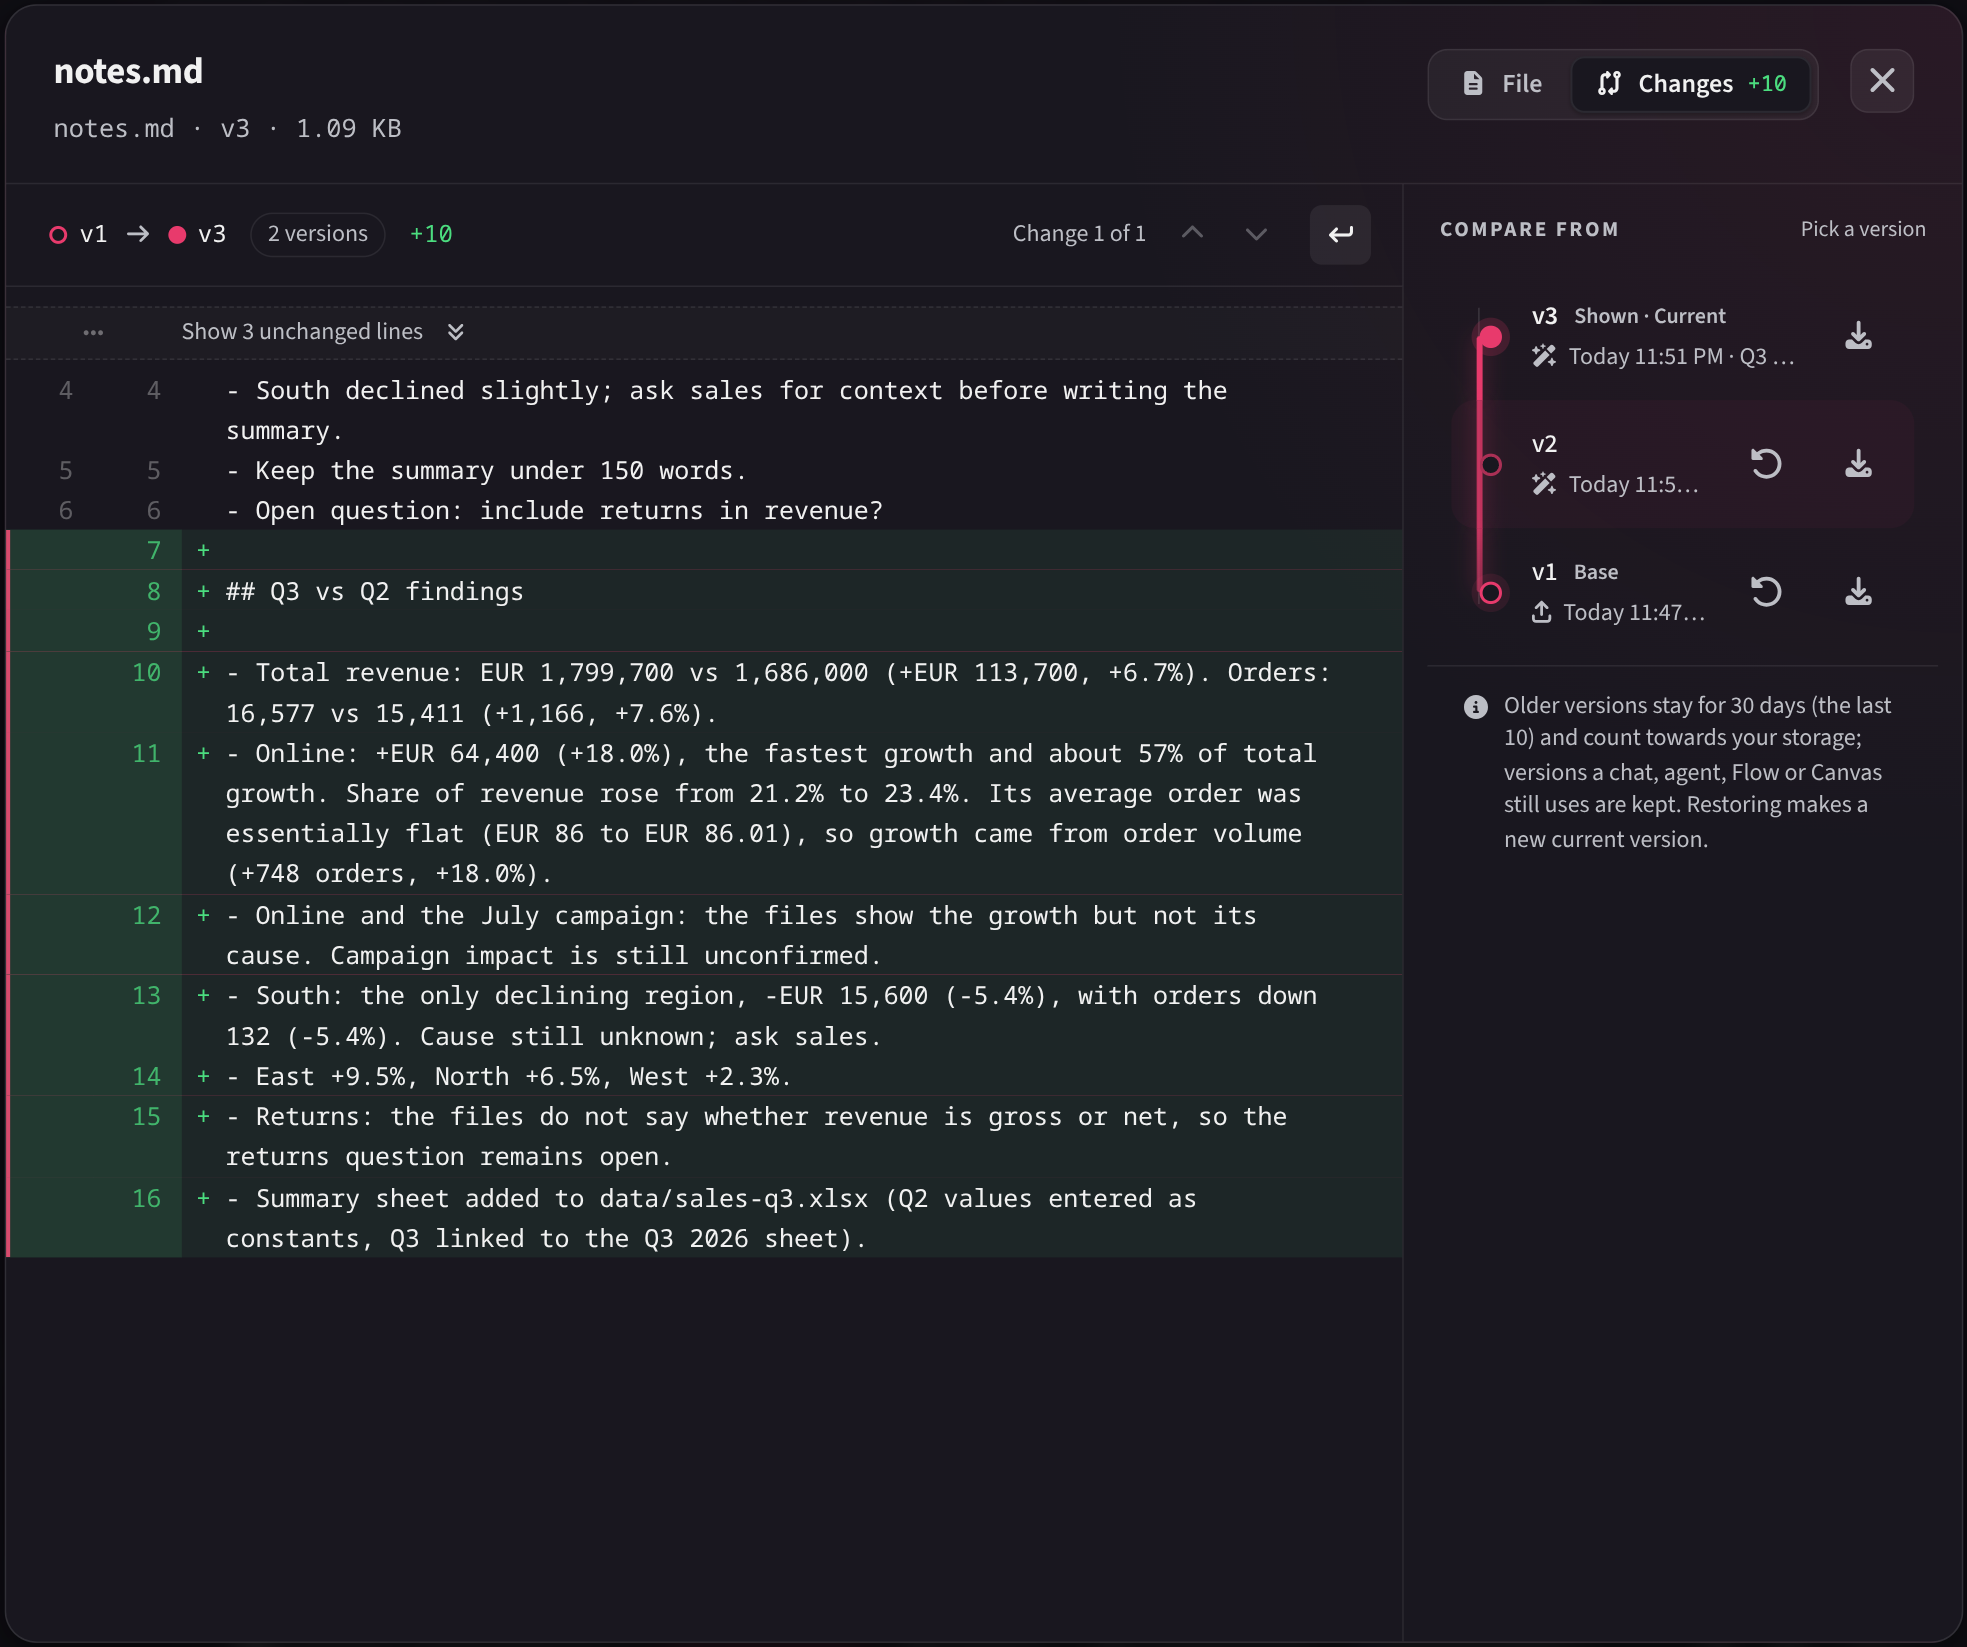Select v1 timeline dot

point(1490,593)
